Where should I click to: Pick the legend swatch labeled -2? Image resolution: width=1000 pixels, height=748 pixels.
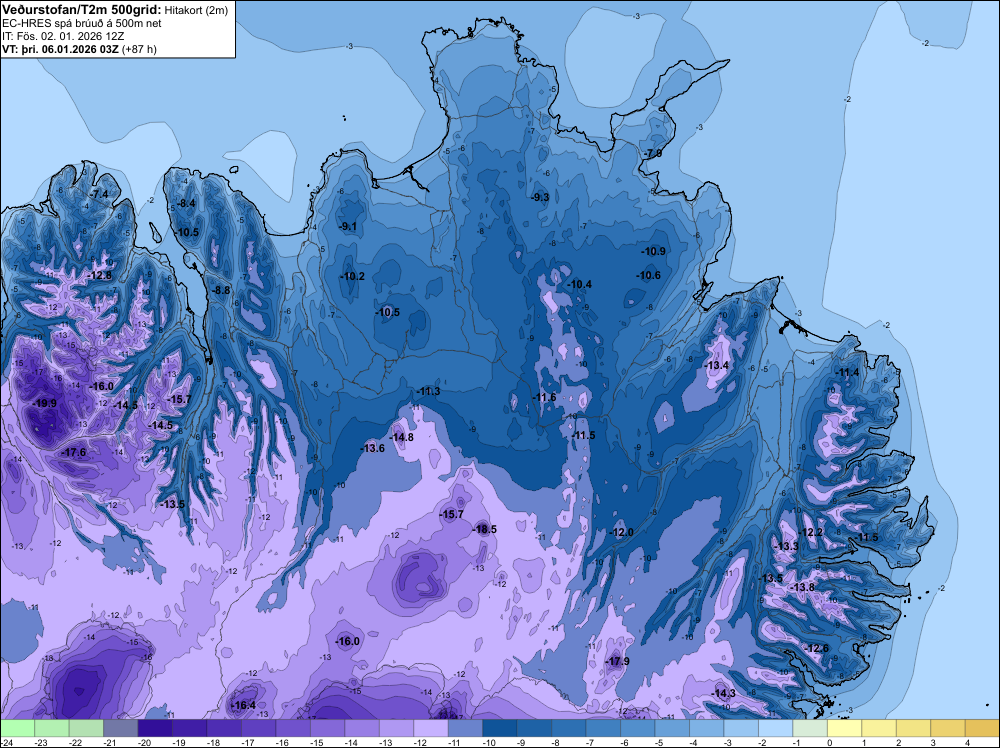[x=775, y=728]
